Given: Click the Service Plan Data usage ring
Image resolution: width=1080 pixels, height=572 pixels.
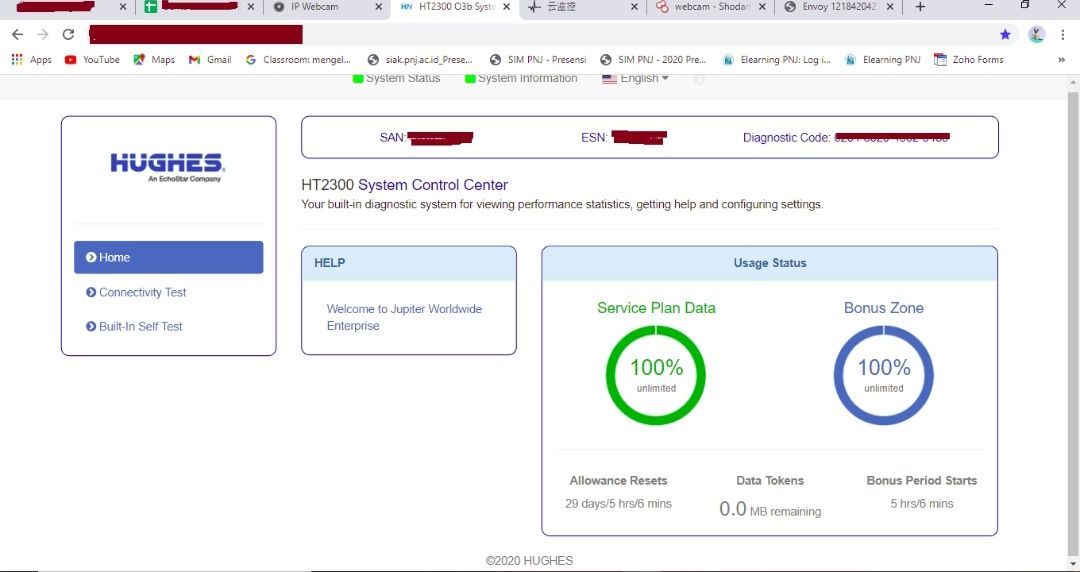Looking at the screenshot, I should (x=656, y=375).
